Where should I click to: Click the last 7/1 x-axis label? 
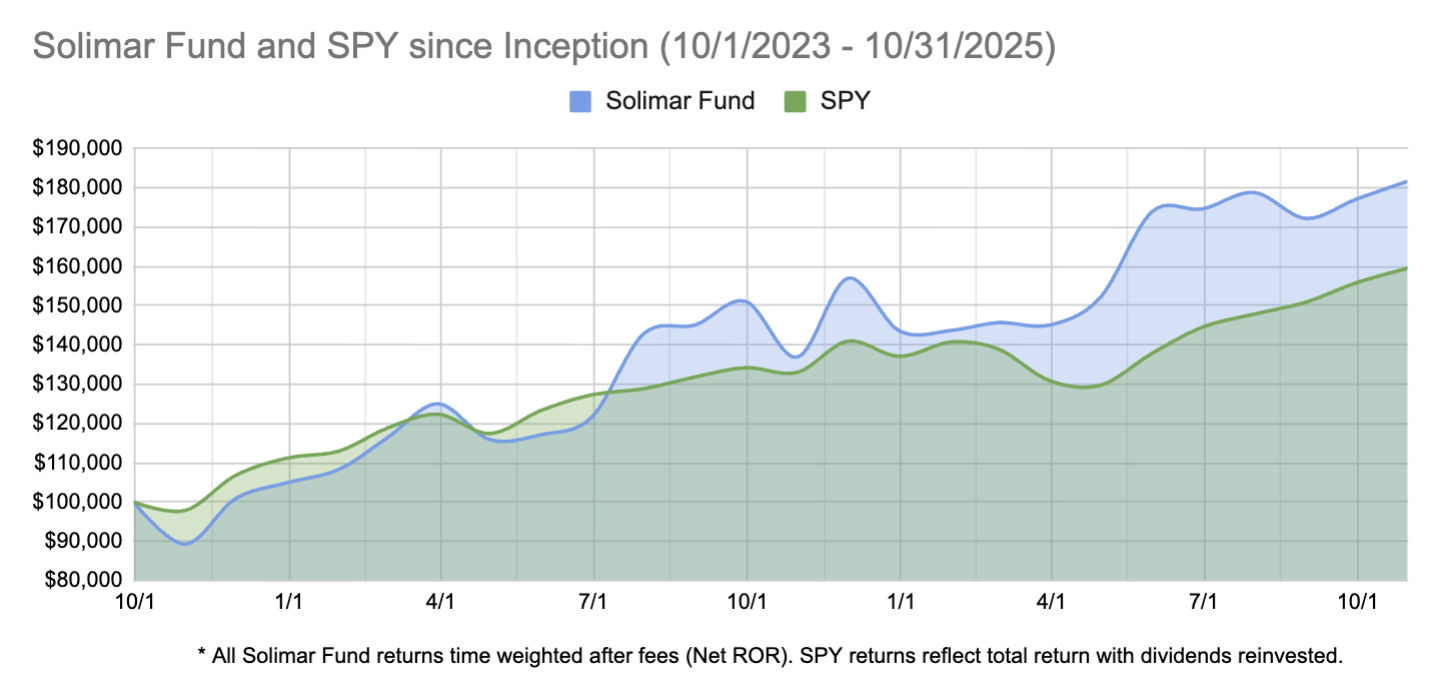1204,603
